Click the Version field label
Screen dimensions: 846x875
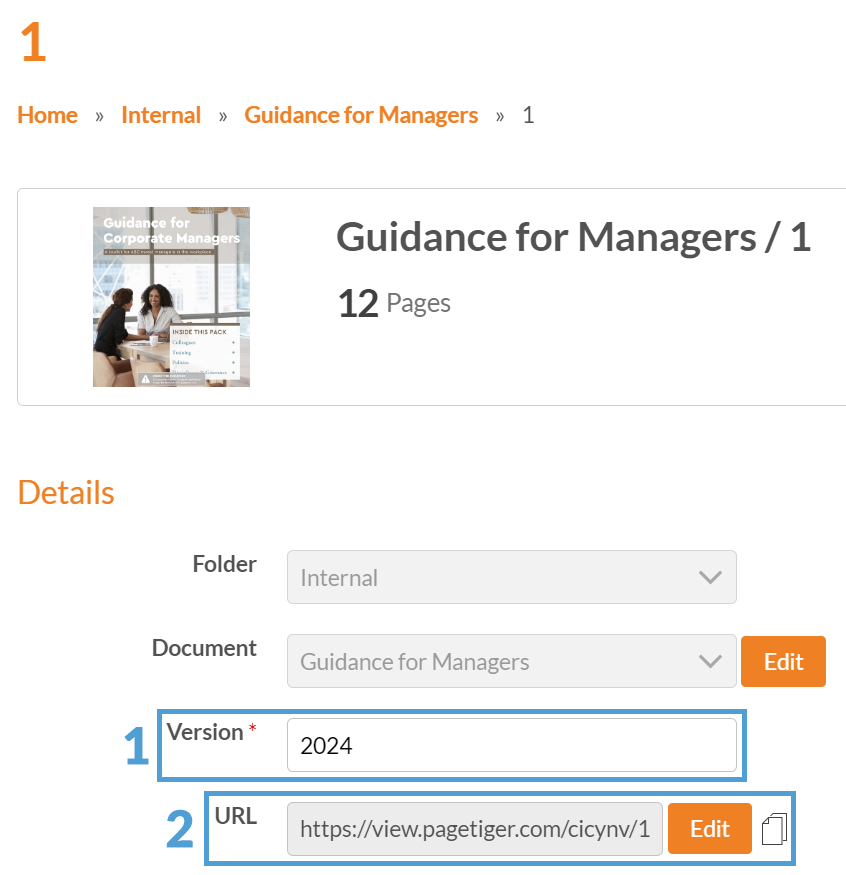coord(205,732)
